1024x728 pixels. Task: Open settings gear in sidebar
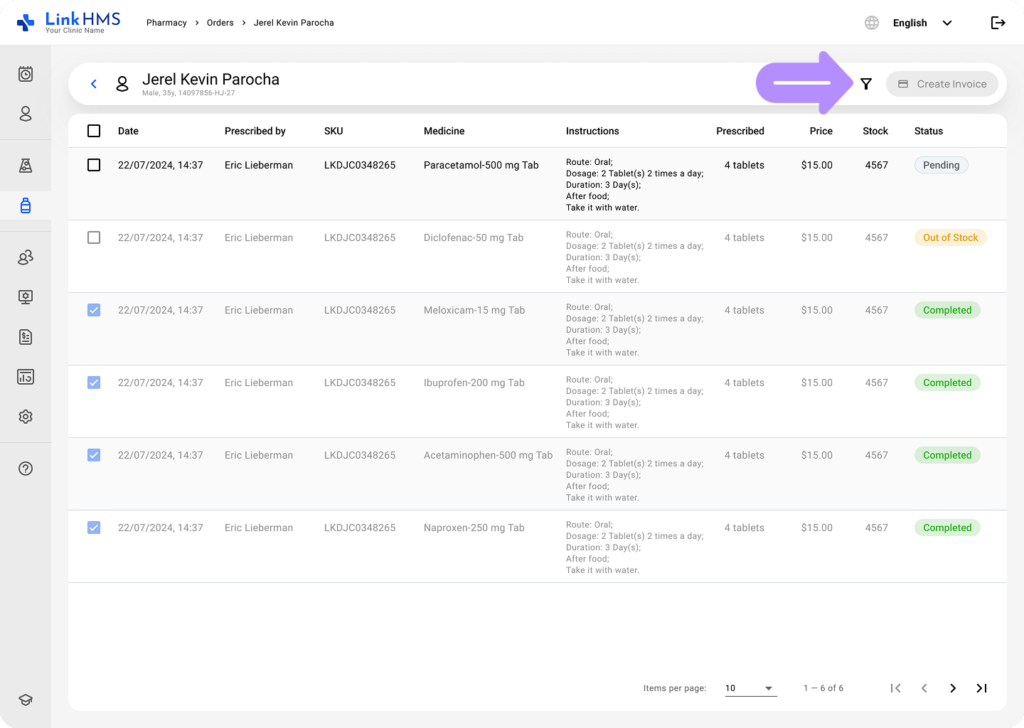25,417
